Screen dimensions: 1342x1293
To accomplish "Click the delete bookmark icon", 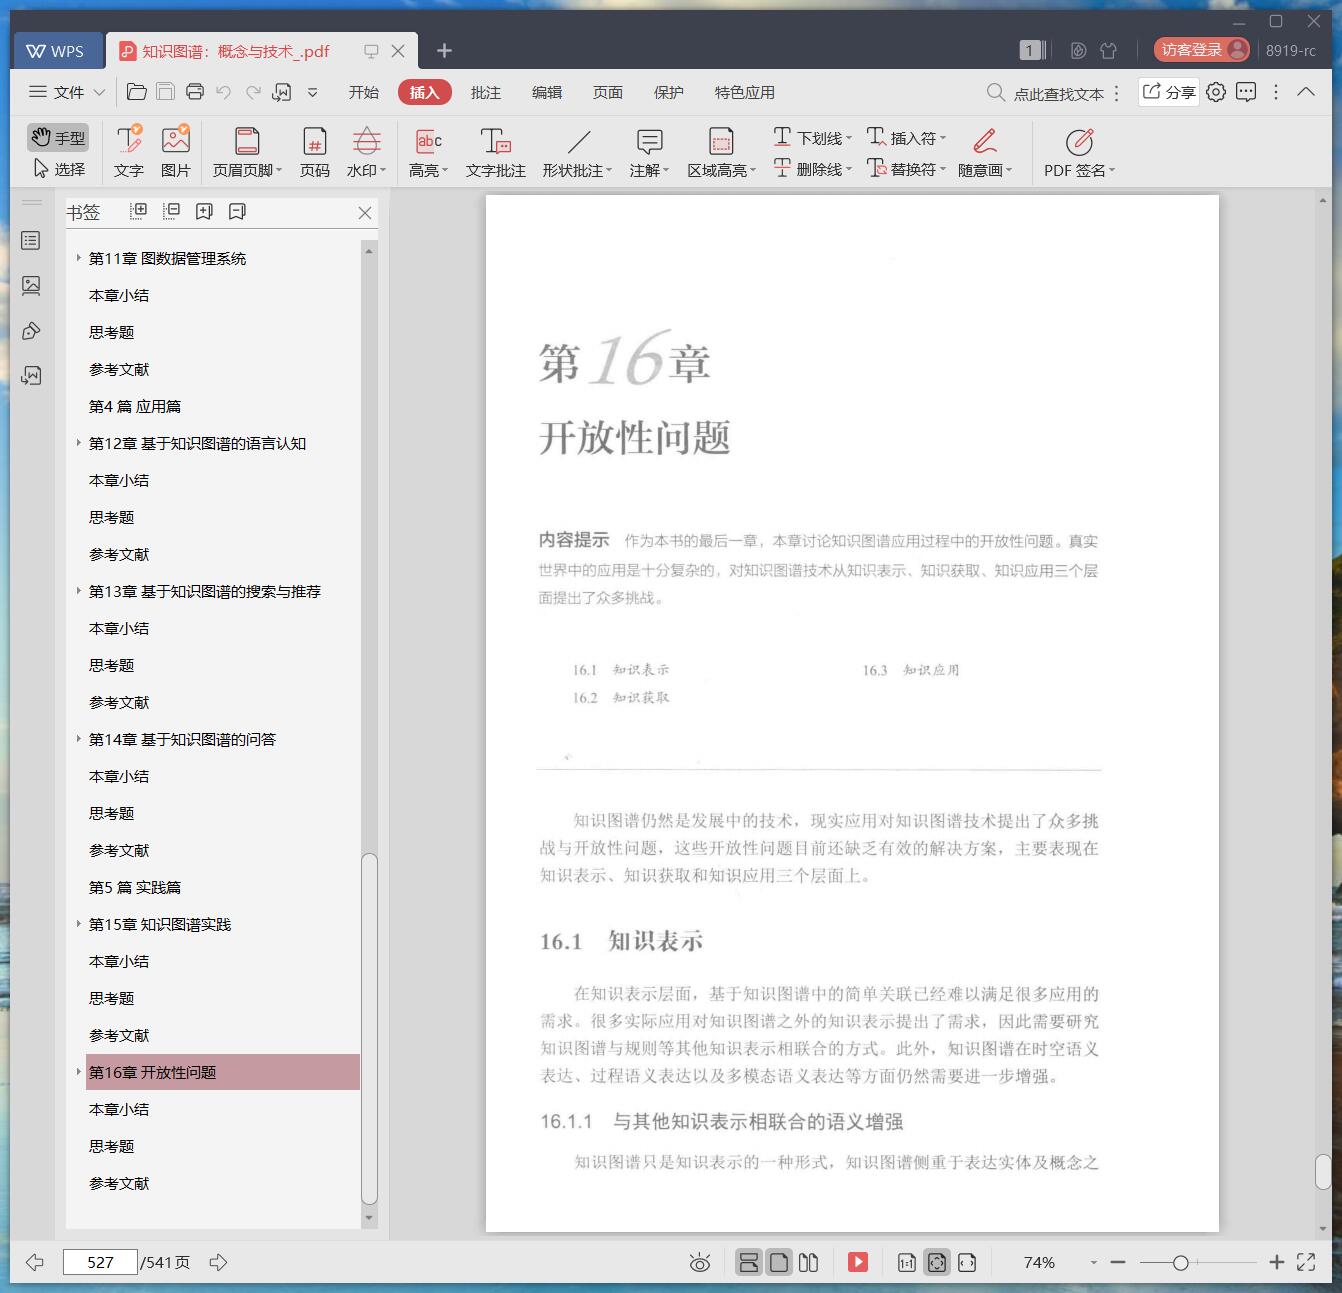I will point(237,211).
